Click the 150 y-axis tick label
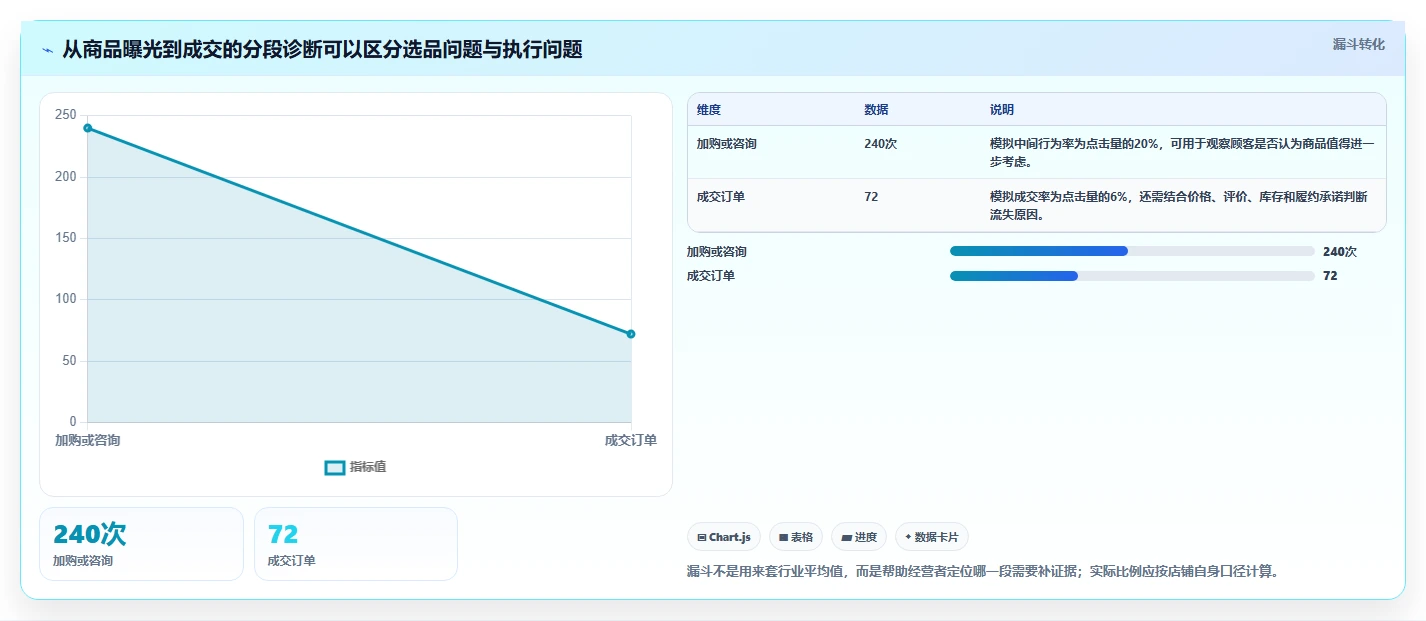The height and width of the screenshot is (621, 1426). [x=66, y=238]
